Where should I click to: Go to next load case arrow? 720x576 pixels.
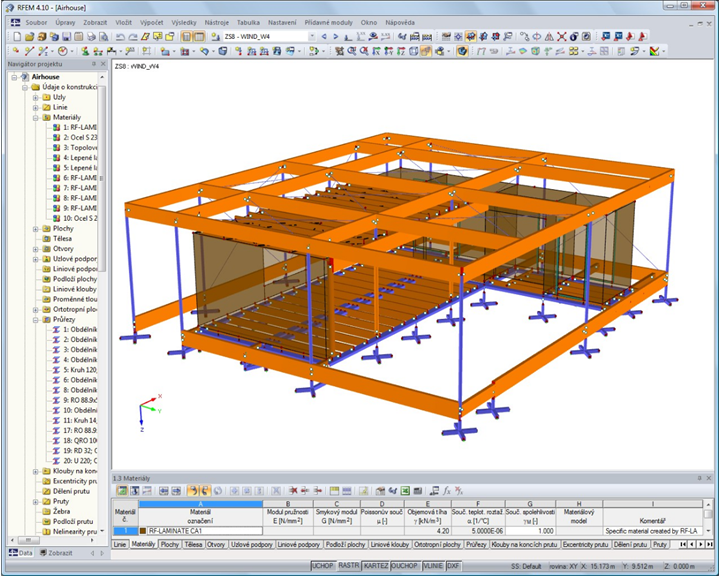(336, 36)
